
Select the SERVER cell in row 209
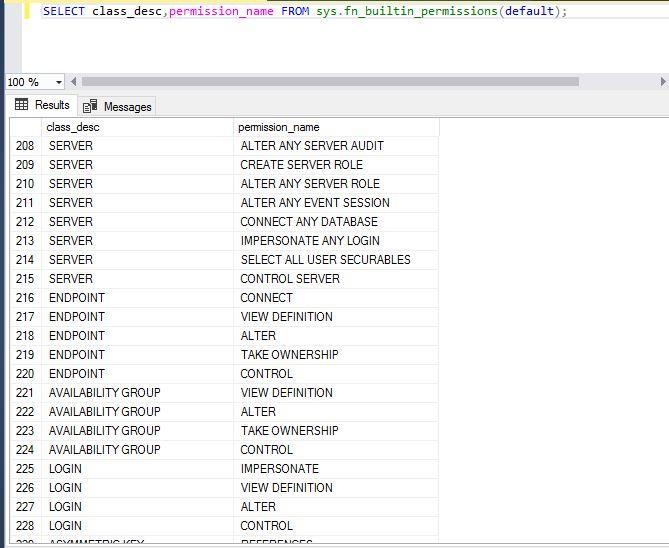point(137,165)
